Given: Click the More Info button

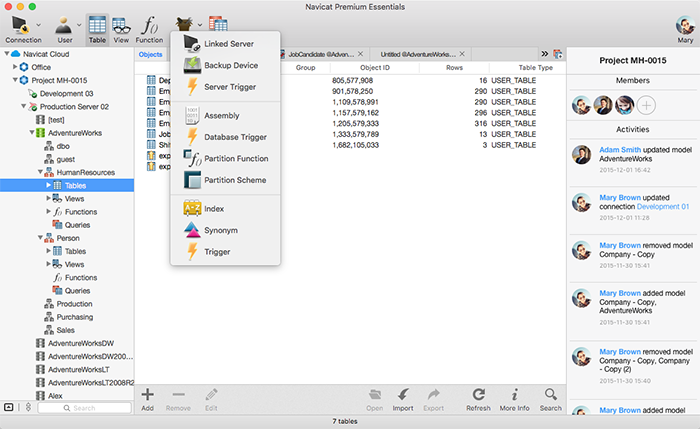Looking at the screenshot, I should click(x=514, y=400).
